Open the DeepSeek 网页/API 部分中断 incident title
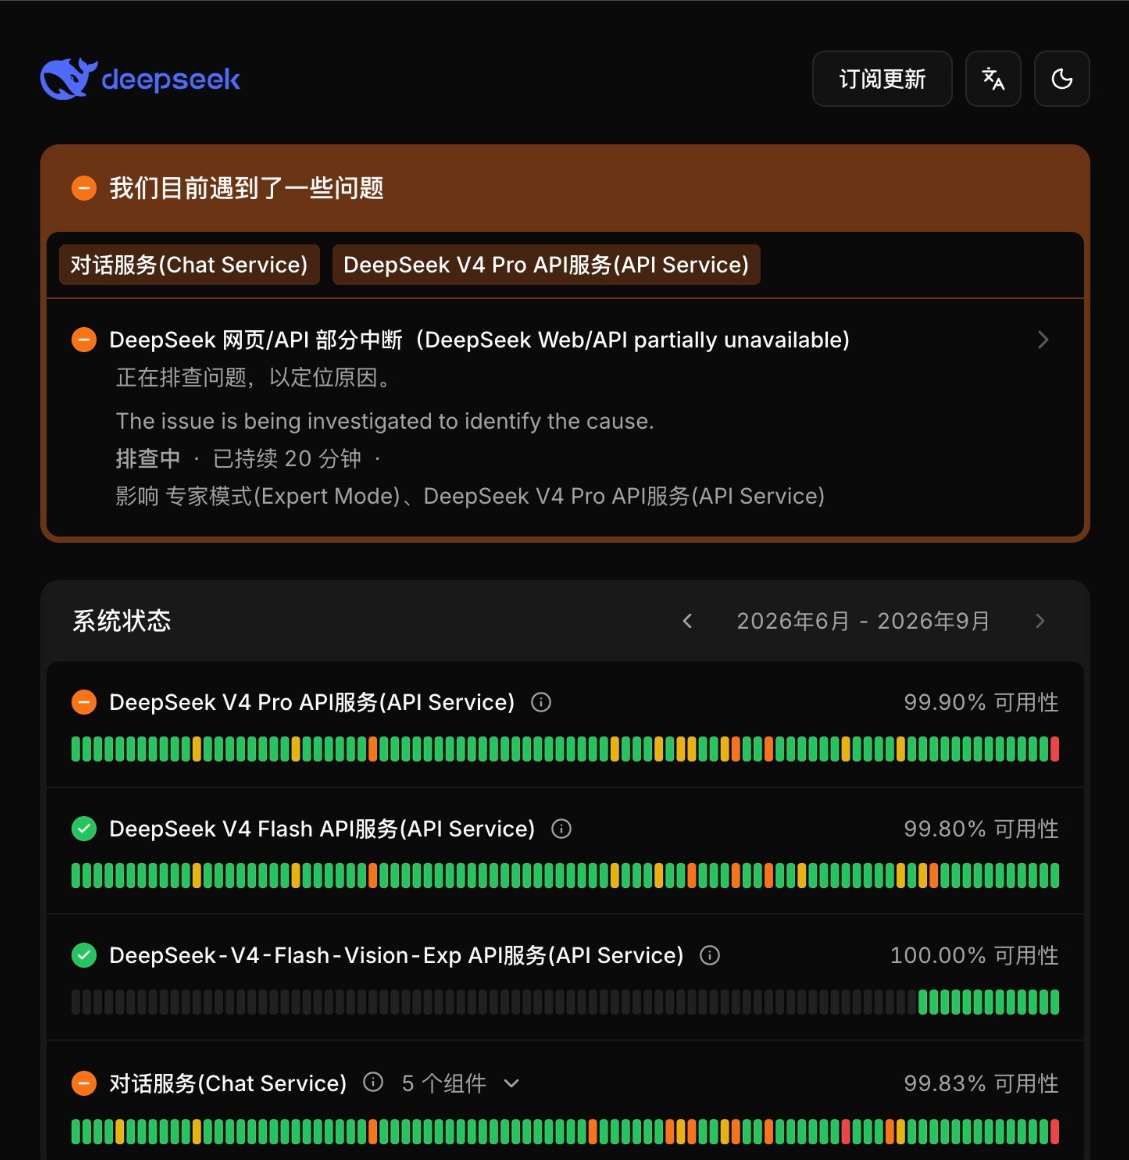Viewport: 1129px width, 1160px height. tap(479, 340)
